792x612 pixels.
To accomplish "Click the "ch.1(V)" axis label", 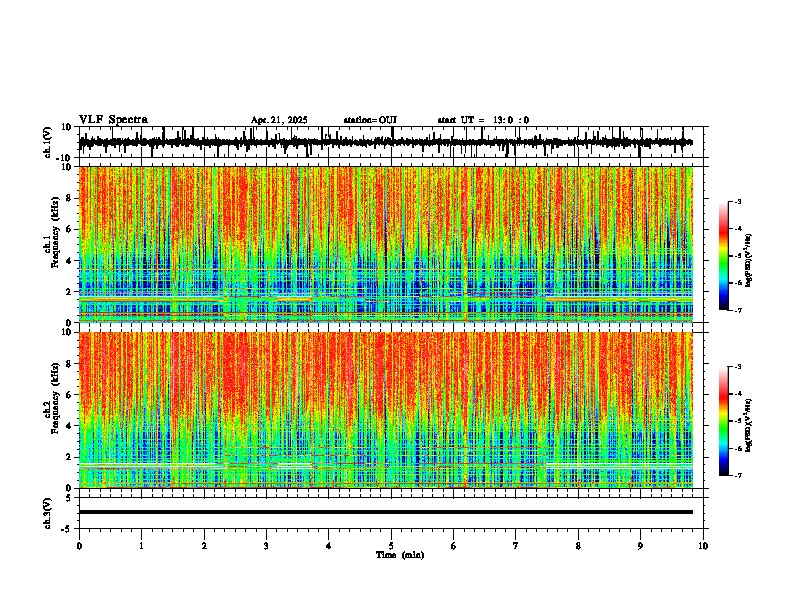I will click(x=48, y=142).
